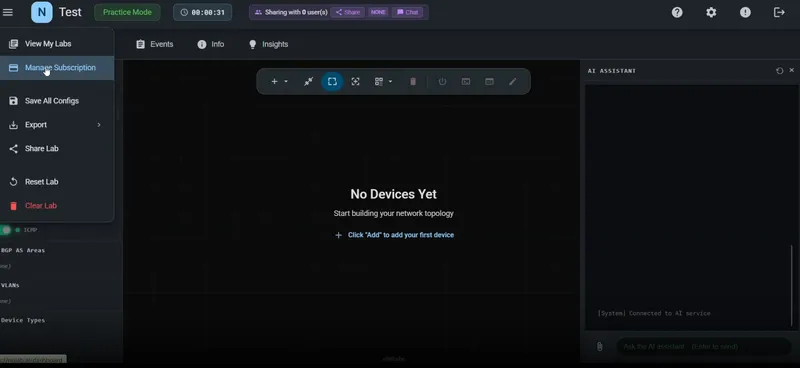This screenshot has width=800, height=368.
Task: Click the window panel toolbar icon
Action: (x=489, y=82)
